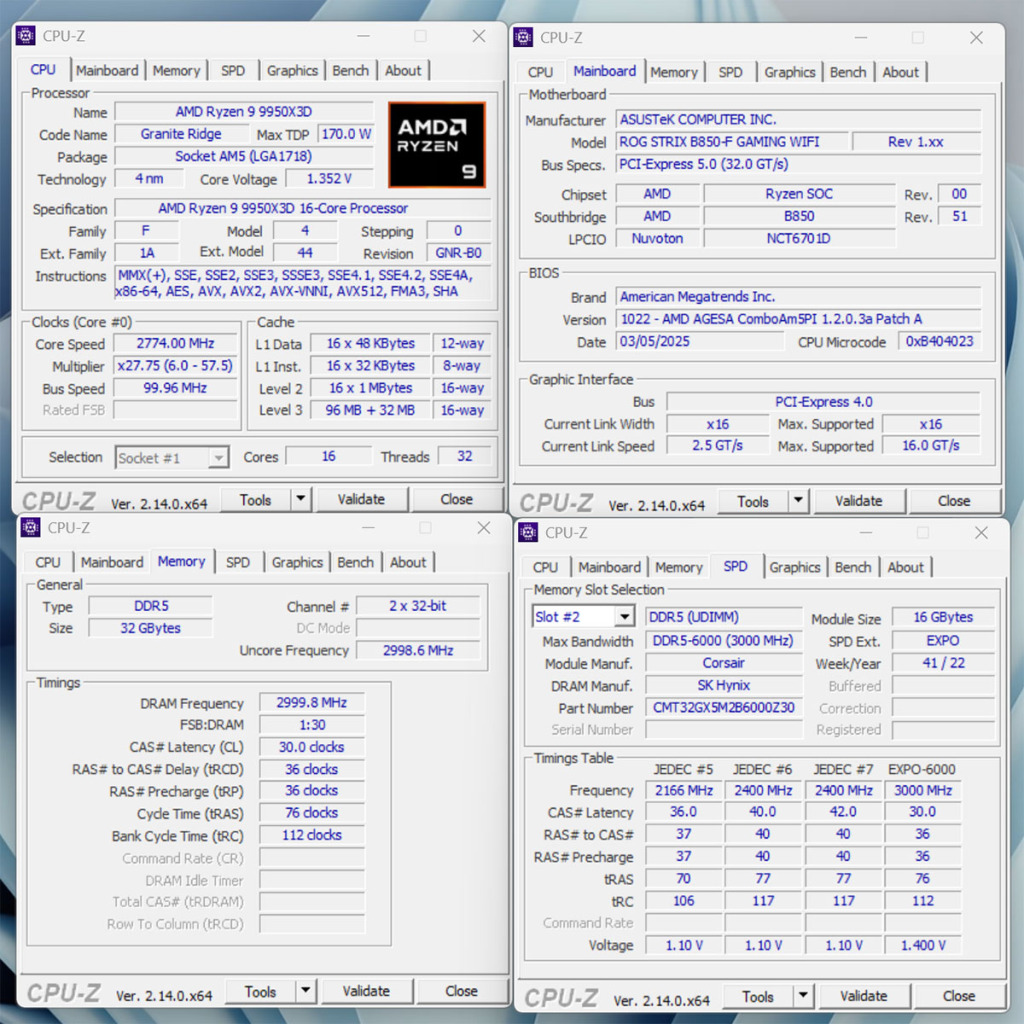Click Close button in SPD window

click(959, 997)
